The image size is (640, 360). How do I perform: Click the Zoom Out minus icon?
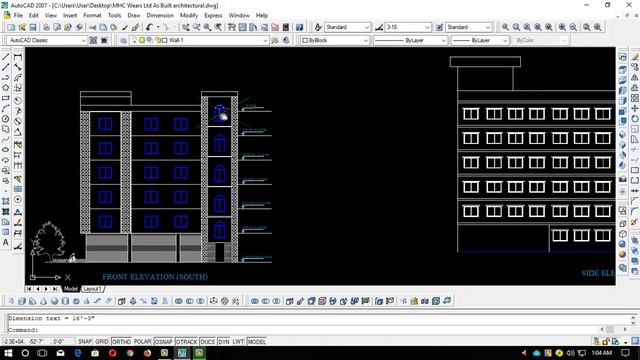573,27
